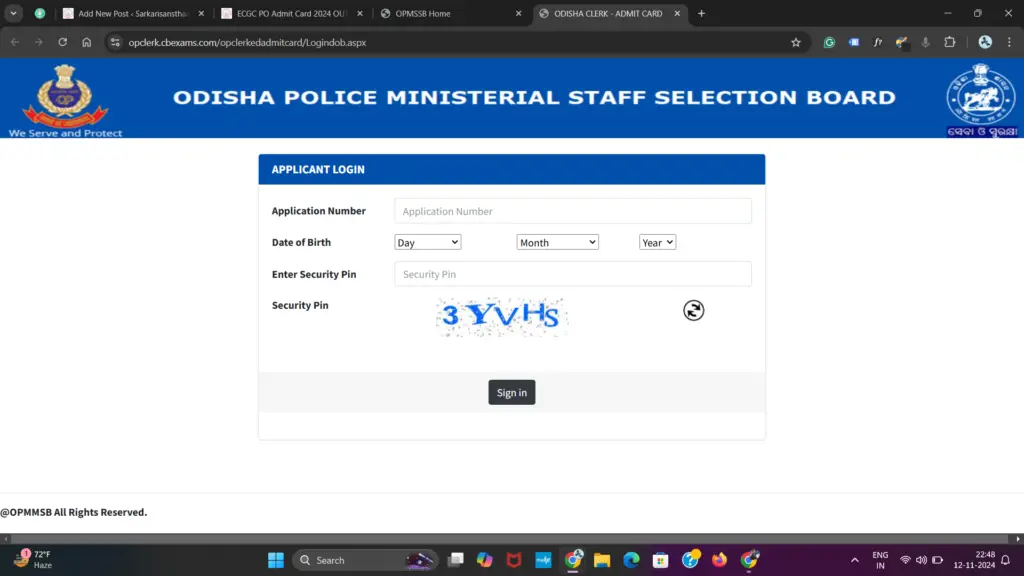The height and width of the screenshot is (576, 1024).
Task: Click the taskbar Search box
Action: [x=366, y=560]
